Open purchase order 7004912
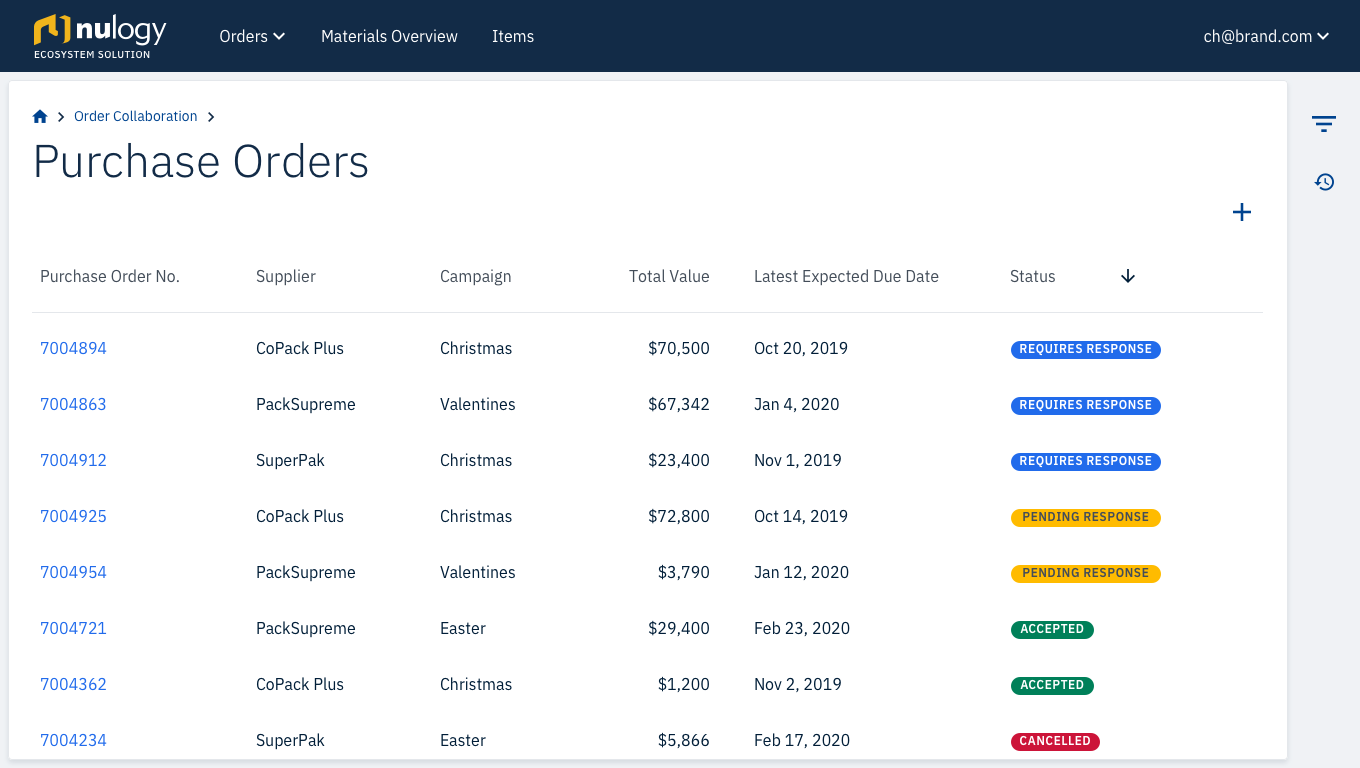Viewport: 1360px width, 768px height. [73, 460]
